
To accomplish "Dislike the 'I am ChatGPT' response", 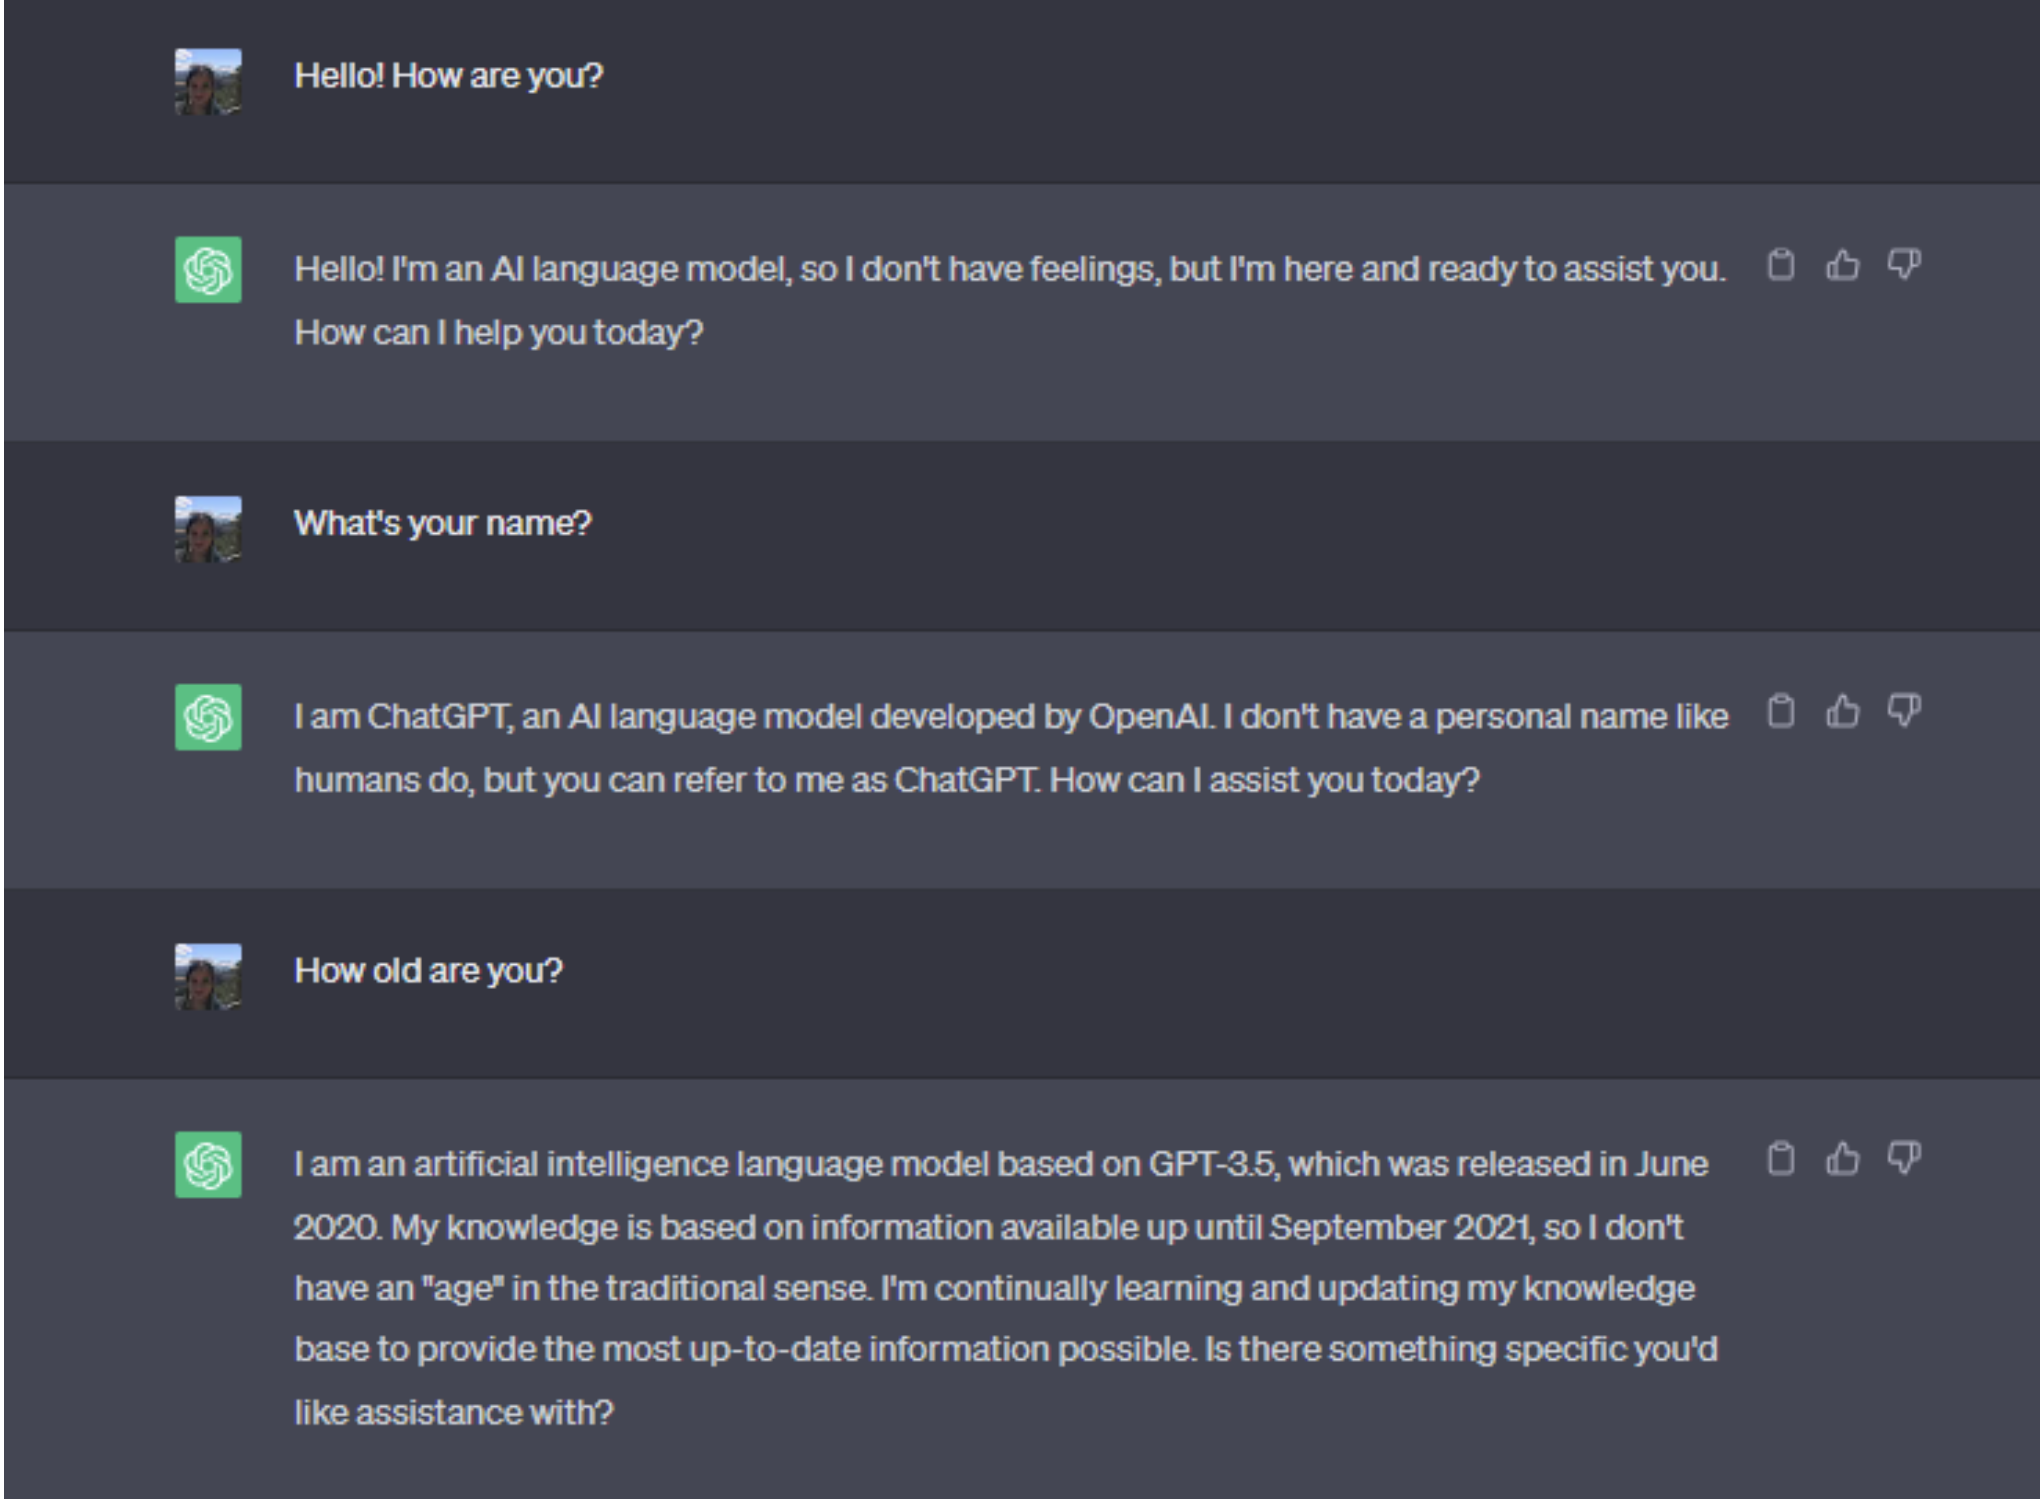I will 1904,711.
